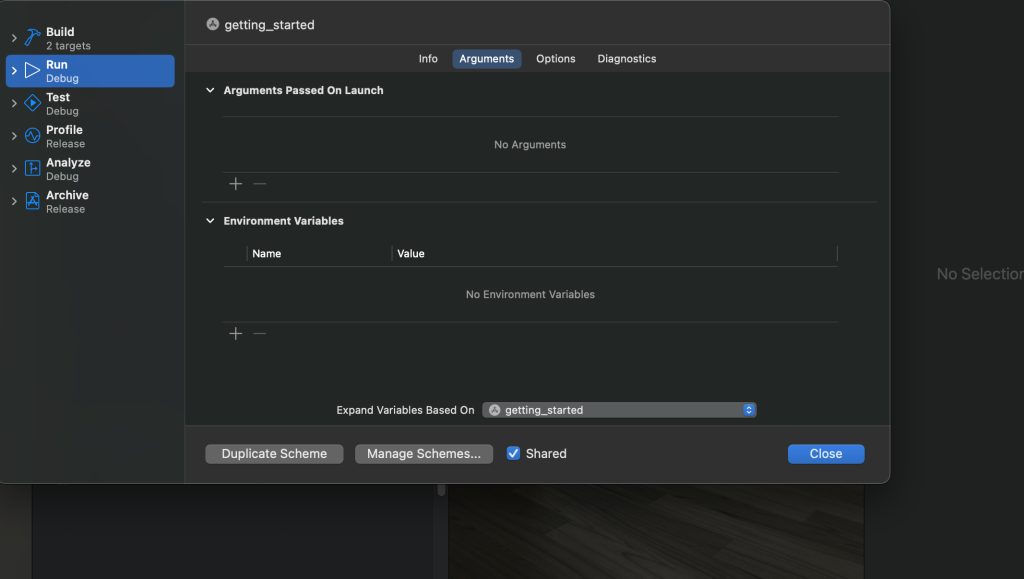Collapse Arguments Passed On Launch section

coord(210,90)
